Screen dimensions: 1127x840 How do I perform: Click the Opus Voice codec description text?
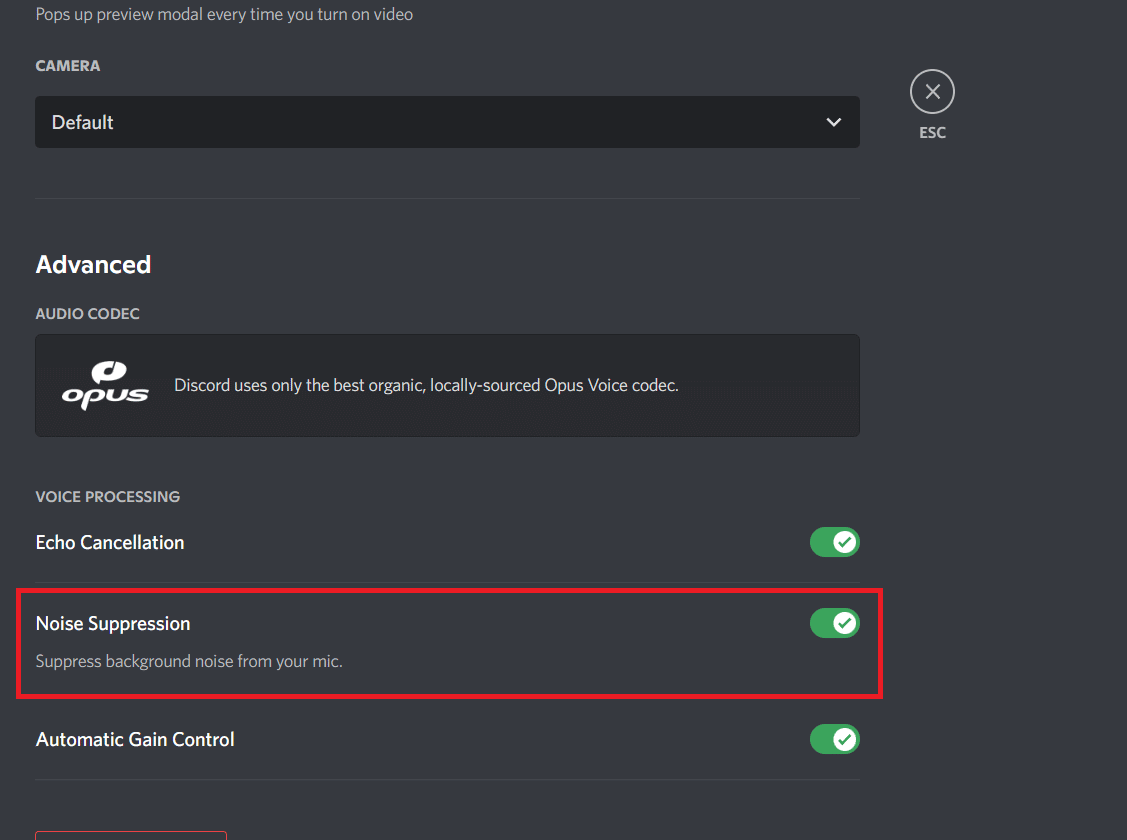pyautogui.click(x=426, y=385)
